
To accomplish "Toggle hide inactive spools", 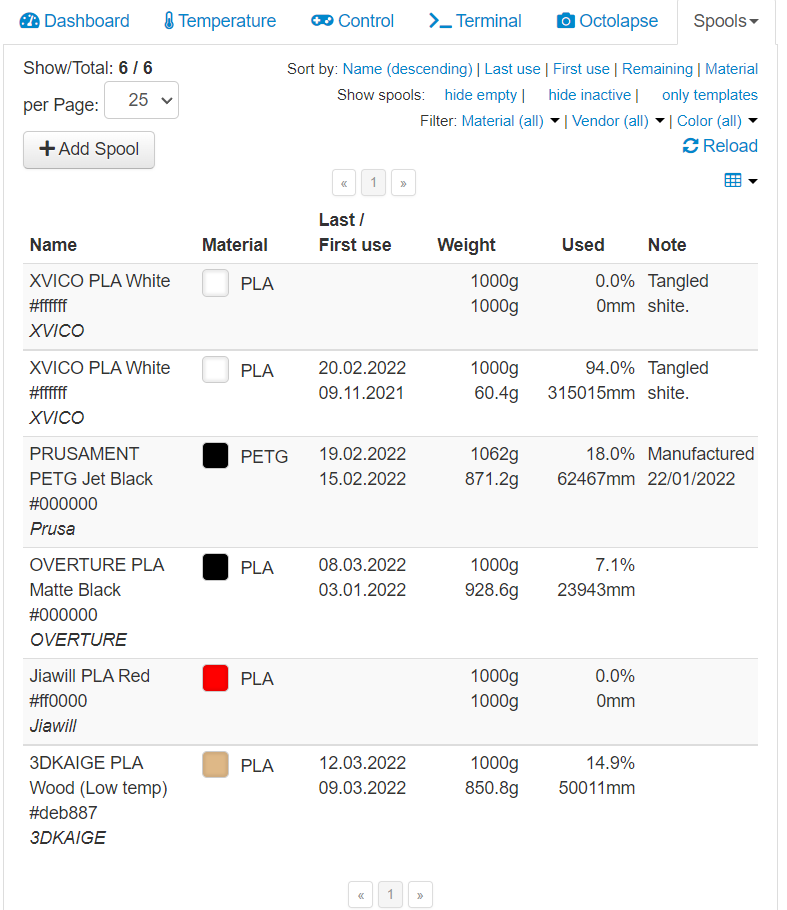I will tap(589, 95).
